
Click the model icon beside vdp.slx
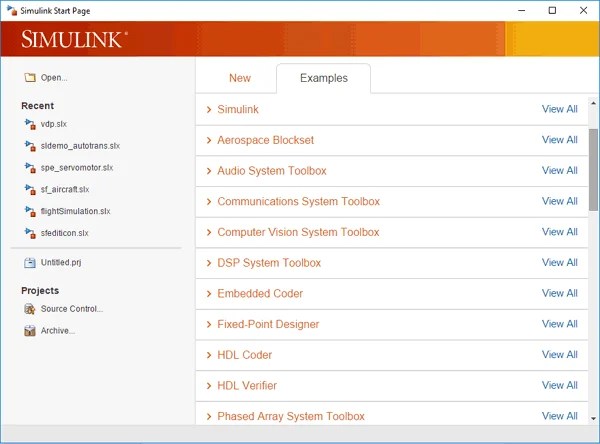30,124
